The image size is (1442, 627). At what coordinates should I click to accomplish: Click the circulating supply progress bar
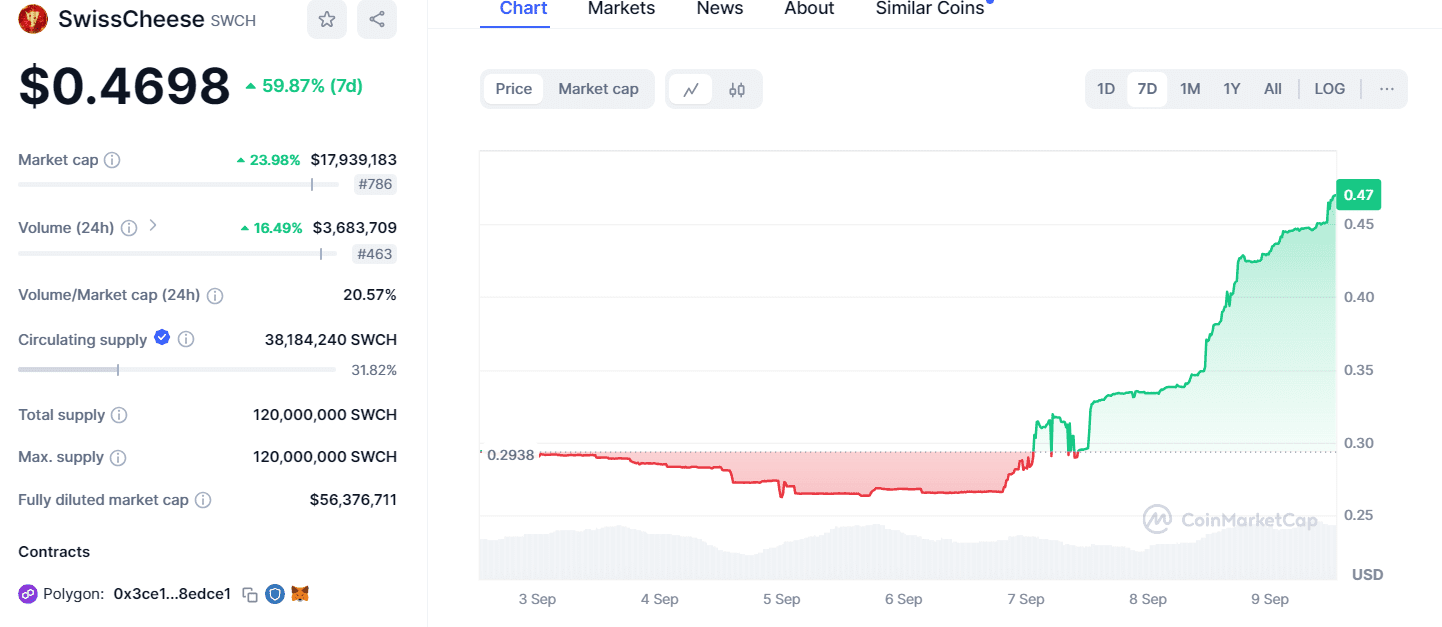[x=177, y=369]
